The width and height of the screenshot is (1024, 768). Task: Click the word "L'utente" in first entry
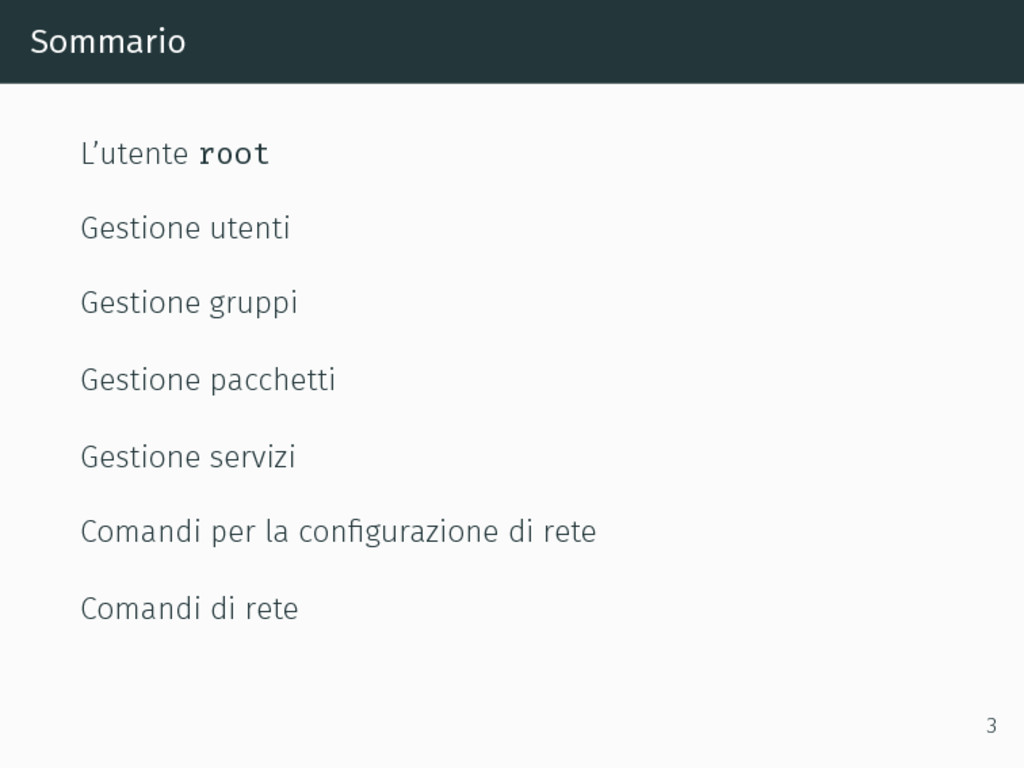tap(135, 154)
